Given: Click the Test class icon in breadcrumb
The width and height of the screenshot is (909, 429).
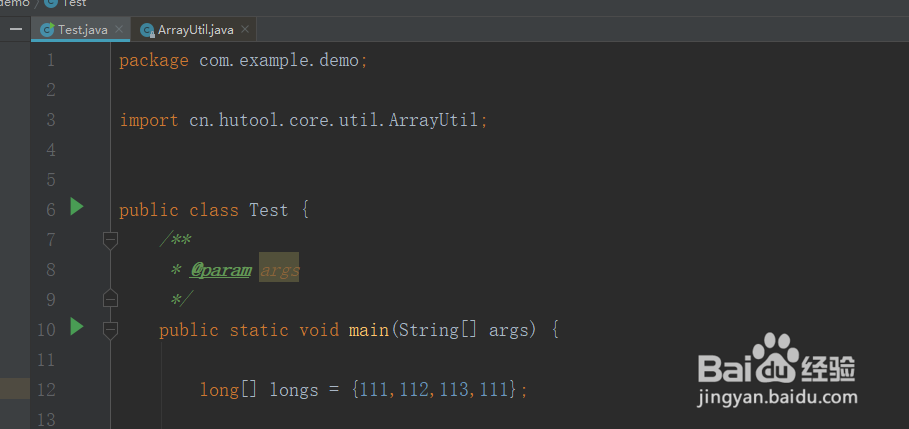Looking at the screenshot, I should (x=51, y=3).
